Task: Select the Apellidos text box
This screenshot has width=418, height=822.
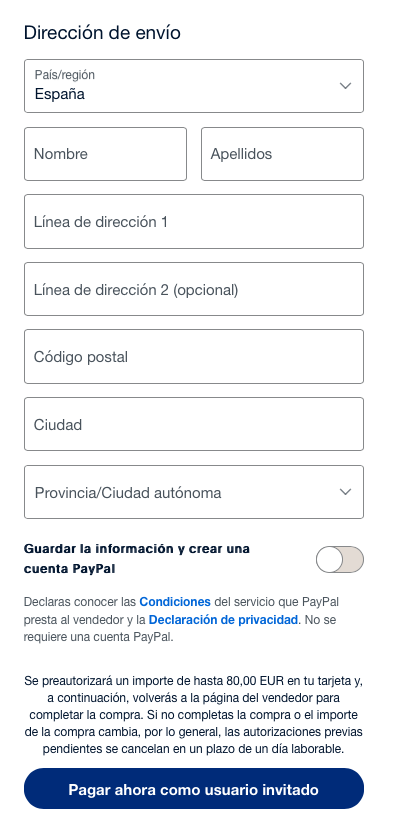Action: (282, 154)
